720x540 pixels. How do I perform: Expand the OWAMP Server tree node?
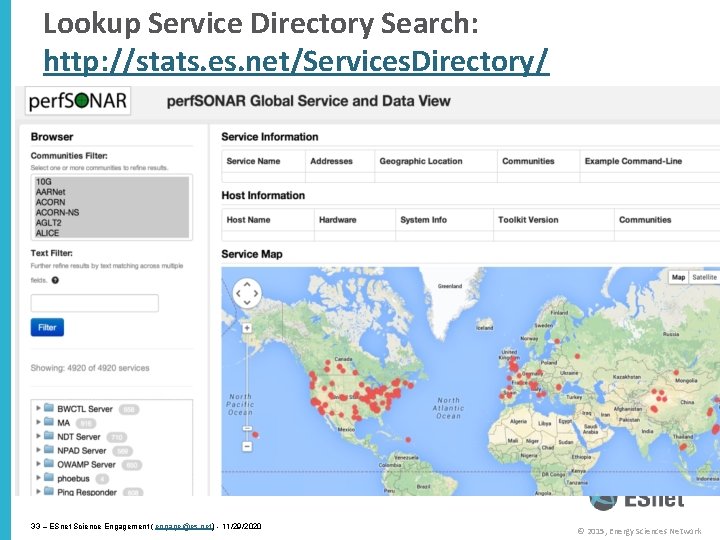[x=38, y=463]
